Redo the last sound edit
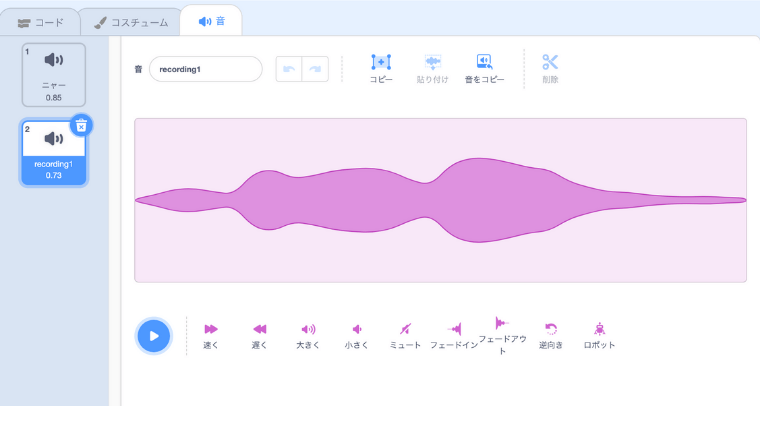Image resolution: width=760 pixels, height=428 pixels. pyautogui.click(x=315, y=69)
